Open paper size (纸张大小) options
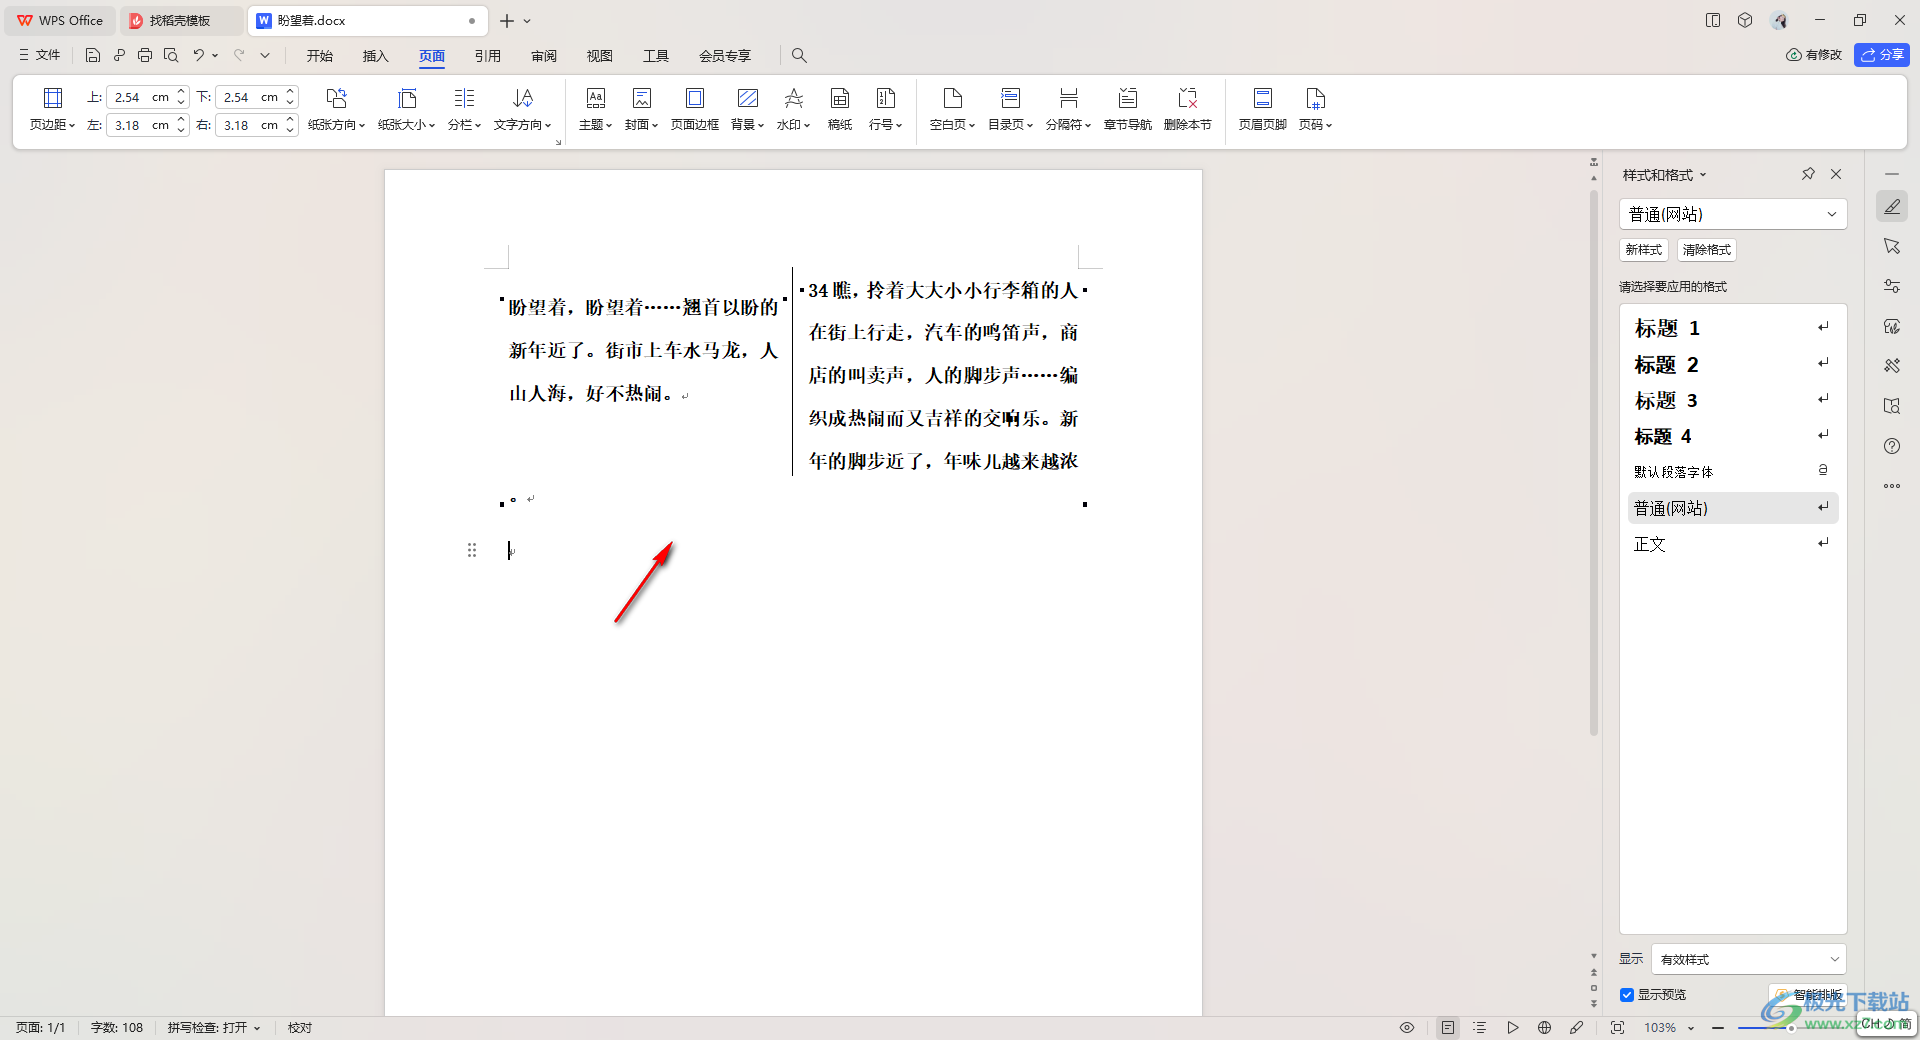1920x1040 pixels. (x=406, y=109)
